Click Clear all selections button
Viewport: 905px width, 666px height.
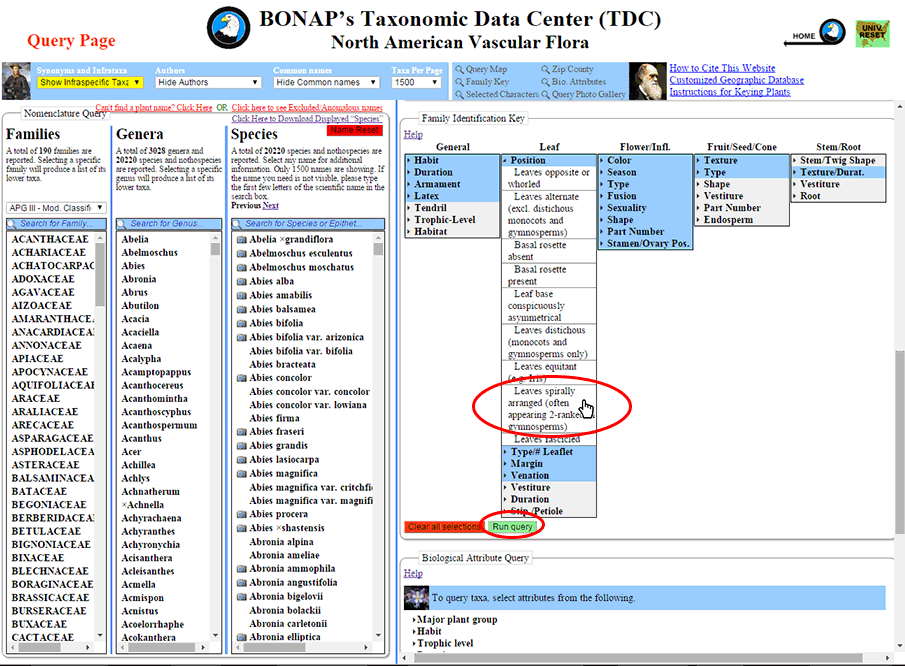(x=444, y=527)
